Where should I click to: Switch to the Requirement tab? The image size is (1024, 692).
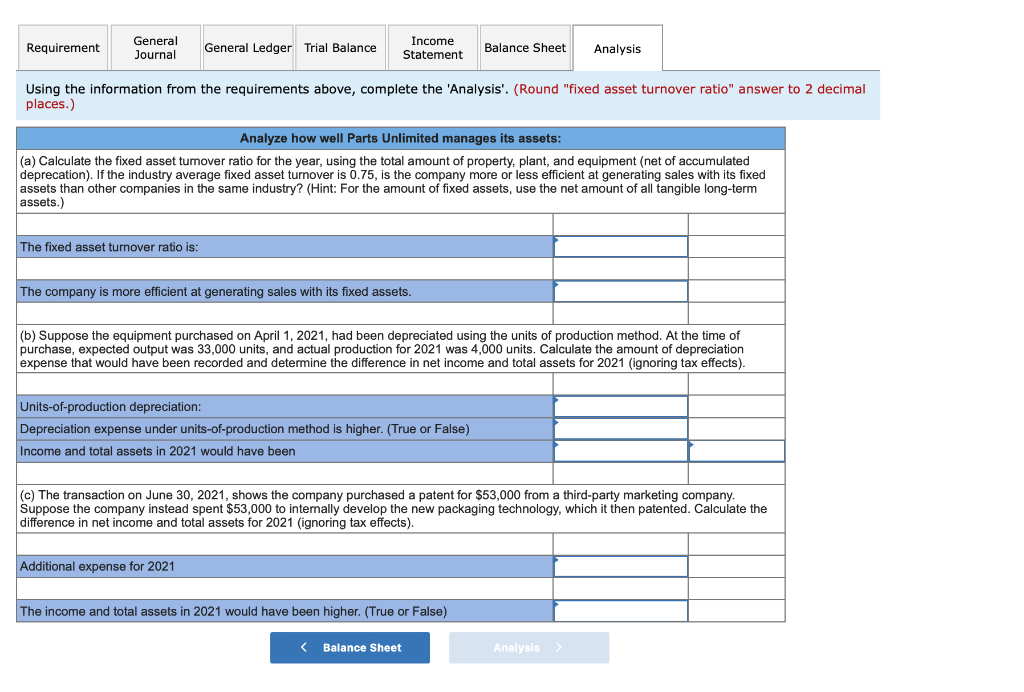point(62,47)
